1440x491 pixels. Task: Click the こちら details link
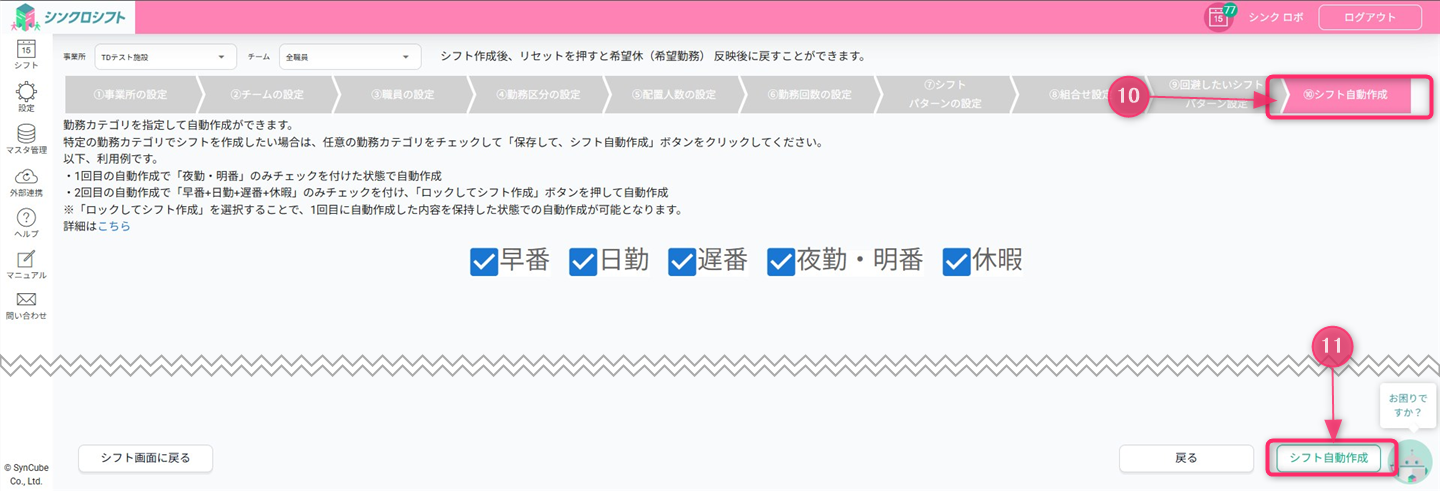(x=114, y=226)
